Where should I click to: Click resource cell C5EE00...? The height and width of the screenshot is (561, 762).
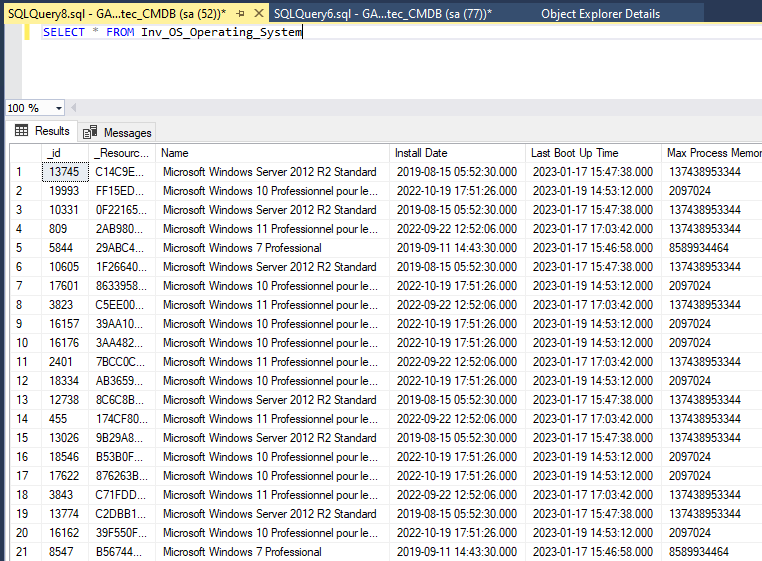coord(122,305)
